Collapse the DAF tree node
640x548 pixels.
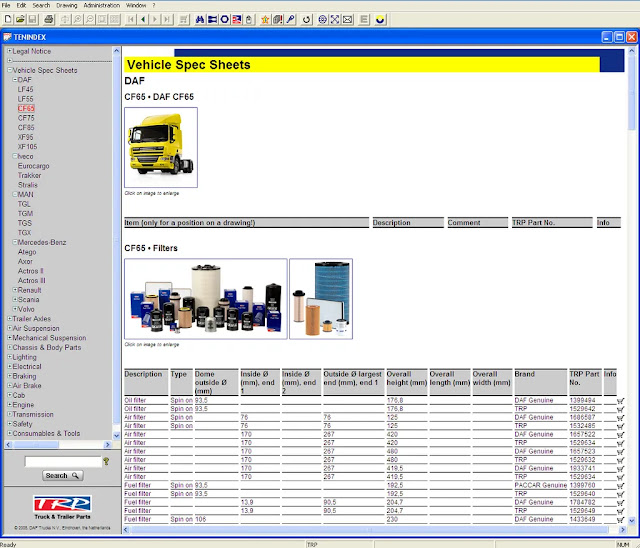click(x=15, y=80)
